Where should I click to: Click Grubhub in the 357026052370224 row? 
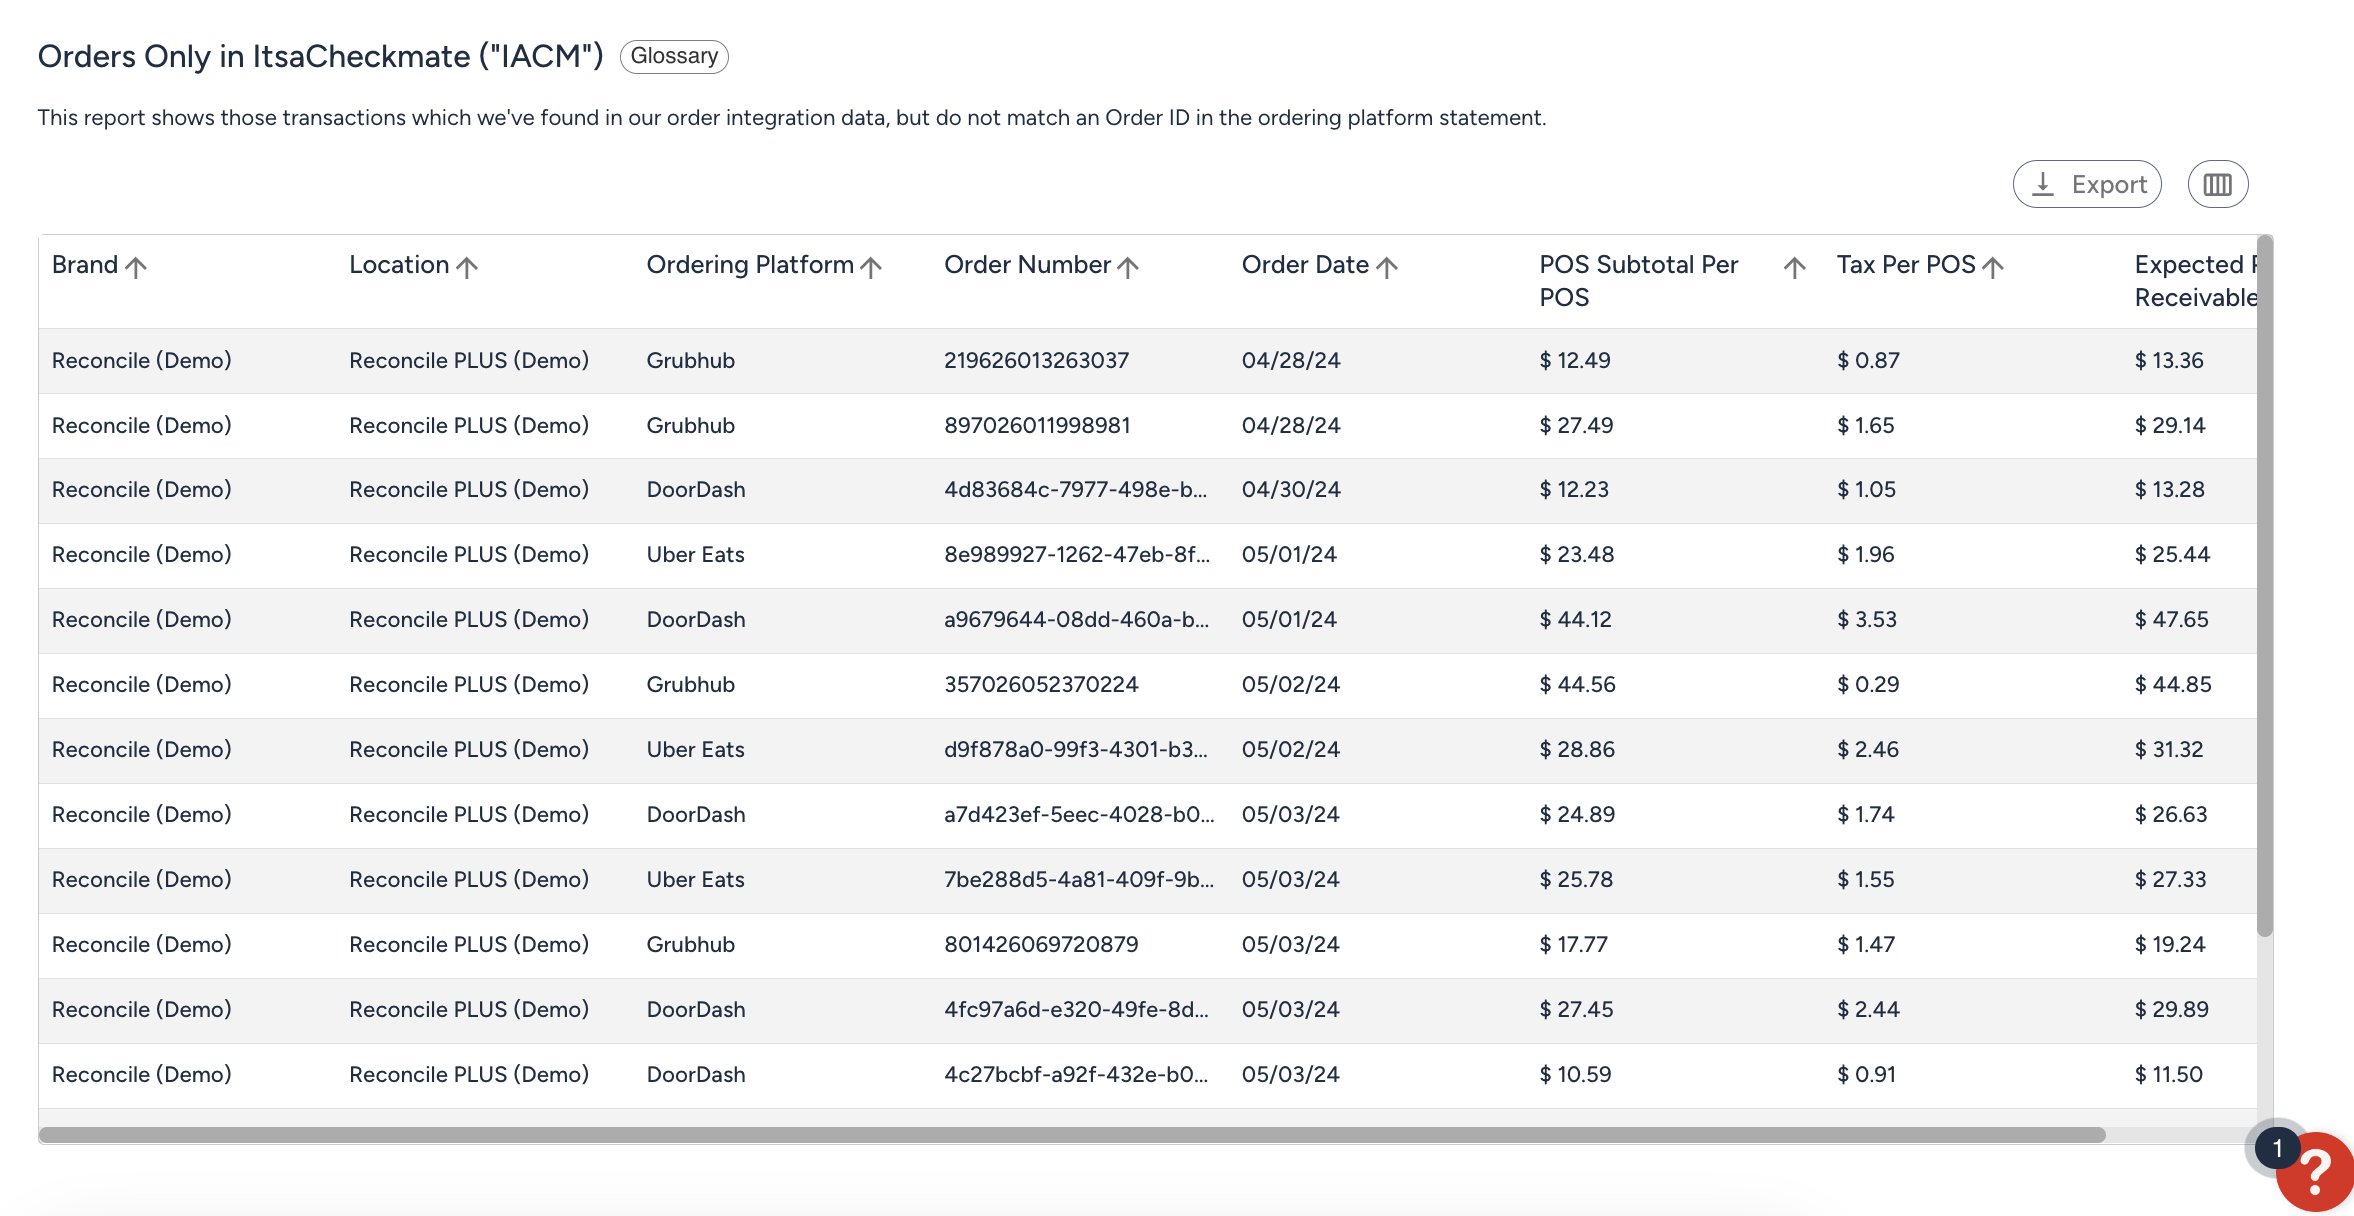(691, 685)
